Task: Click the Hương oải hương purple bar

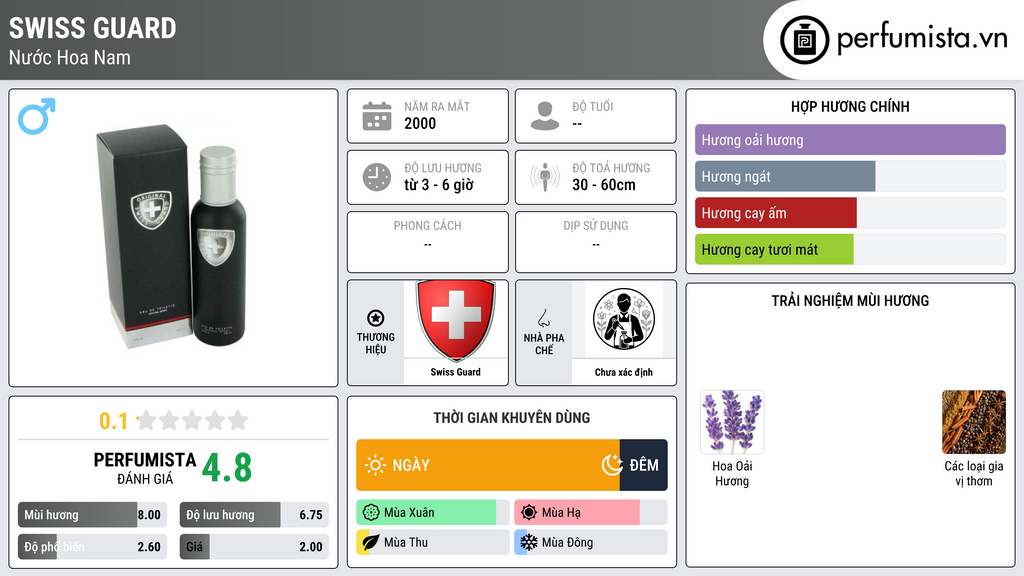Action: [850, 140]
